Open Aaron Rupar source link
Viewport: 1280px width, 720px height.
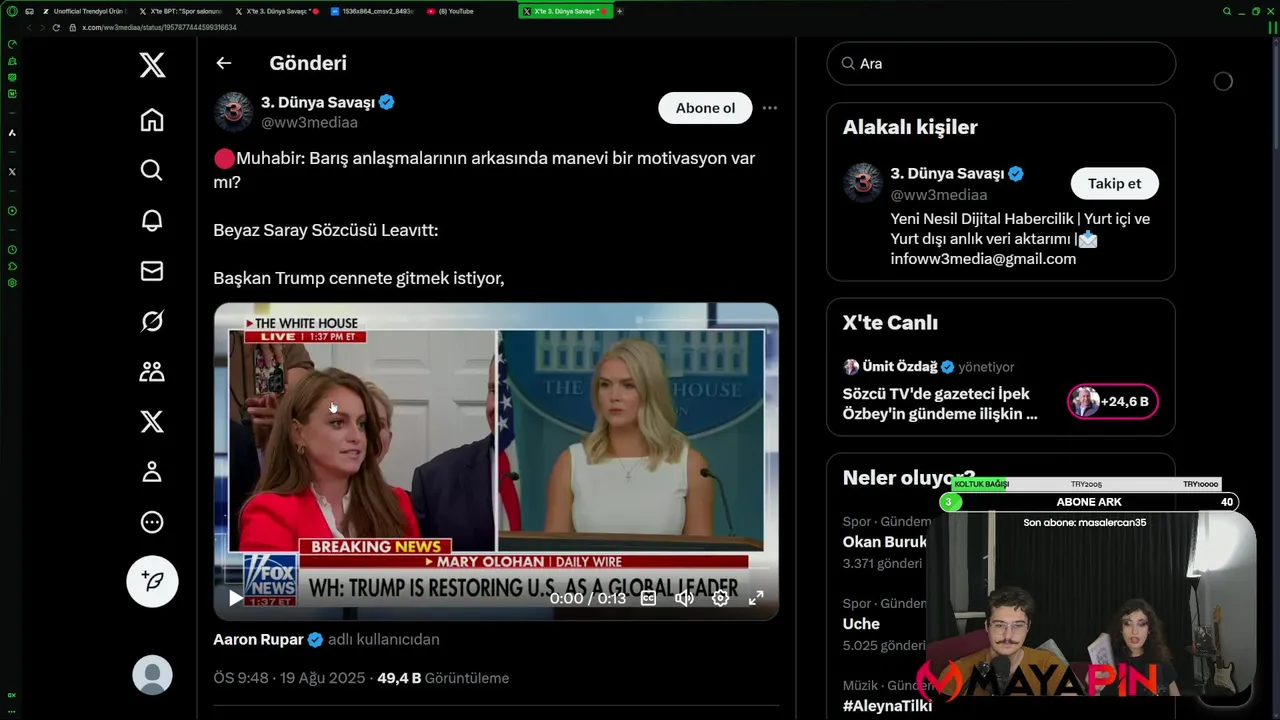(258, 639)
